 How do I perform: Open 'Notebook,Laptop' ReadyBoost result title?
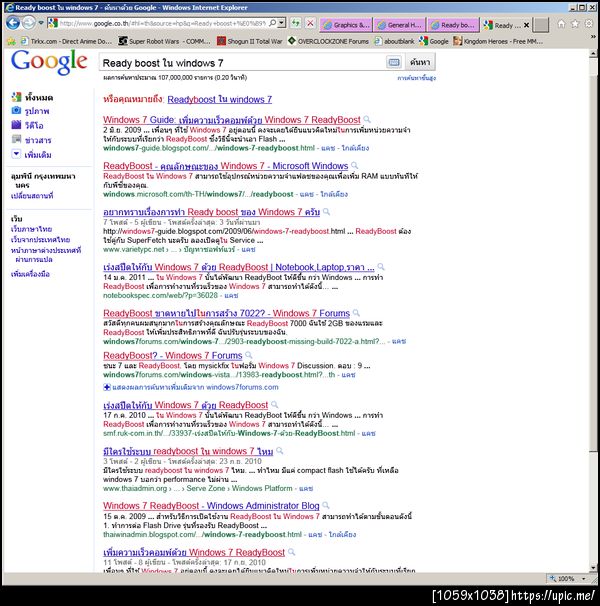tap(239, 267)
